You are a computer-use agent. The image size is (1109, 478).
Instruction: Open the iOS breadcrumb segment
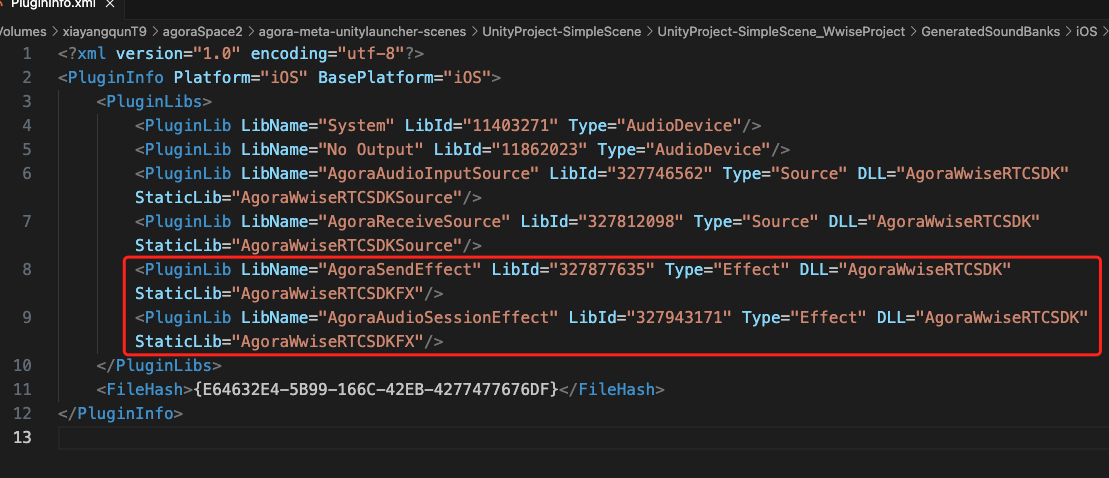click(x=1086, y=31)
